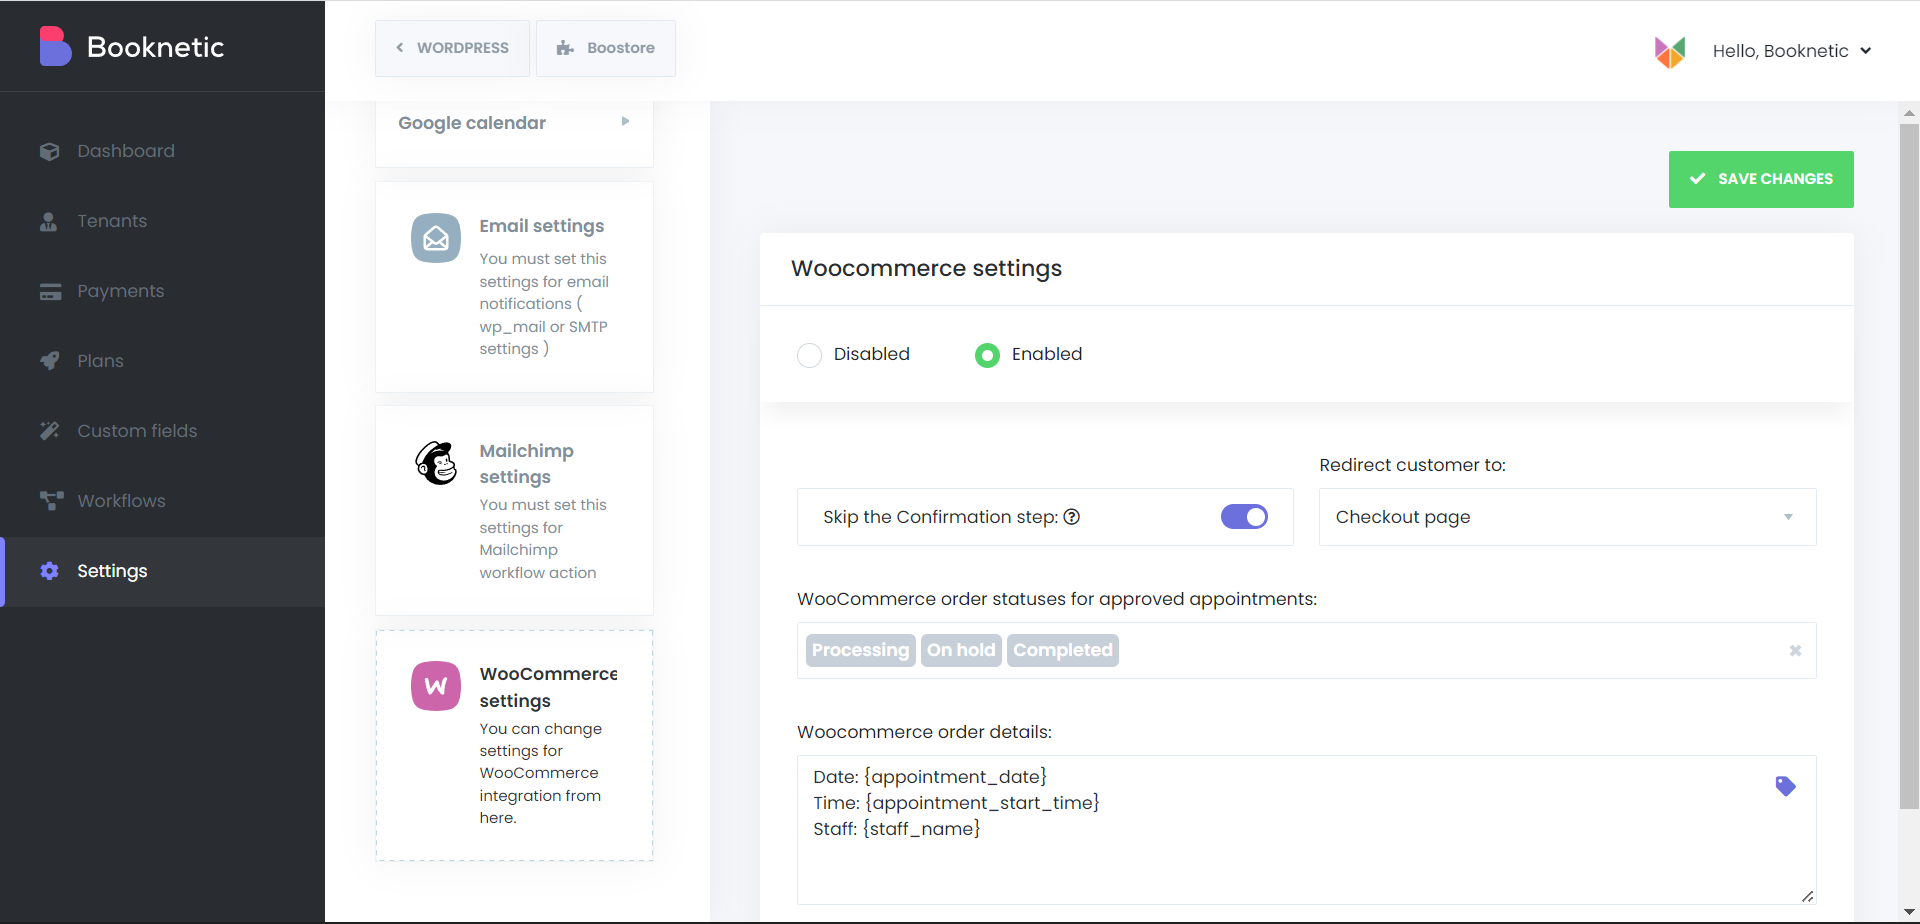This screenshot has width=1920, height=924.
Task: Click the Workflows diagram icon
Action: point(51,501)
